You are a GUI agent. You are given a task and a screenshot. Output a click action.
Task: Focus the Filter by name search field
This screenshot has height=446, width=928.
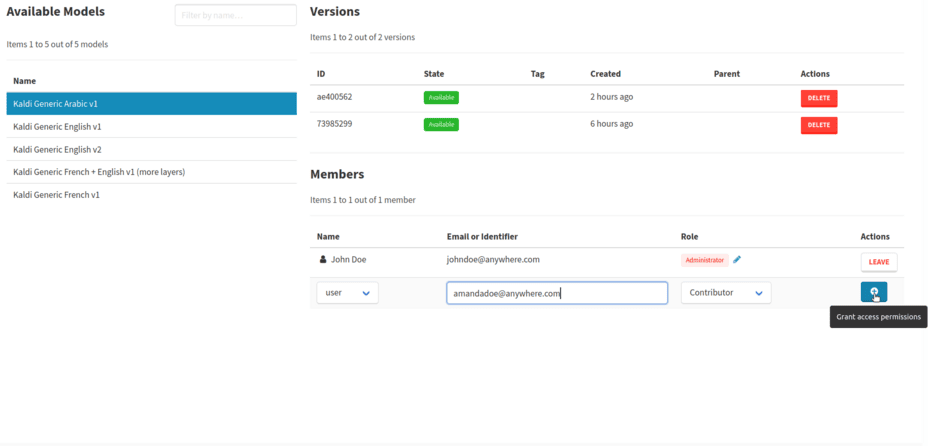(x=235, y=15)
